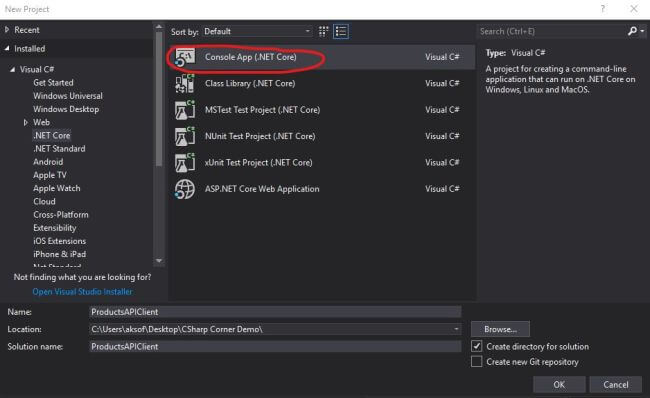Viewport: 650px width, 398px height.
Task: Open the Location path dropdown arrow
Action: (x=456, y=329)
